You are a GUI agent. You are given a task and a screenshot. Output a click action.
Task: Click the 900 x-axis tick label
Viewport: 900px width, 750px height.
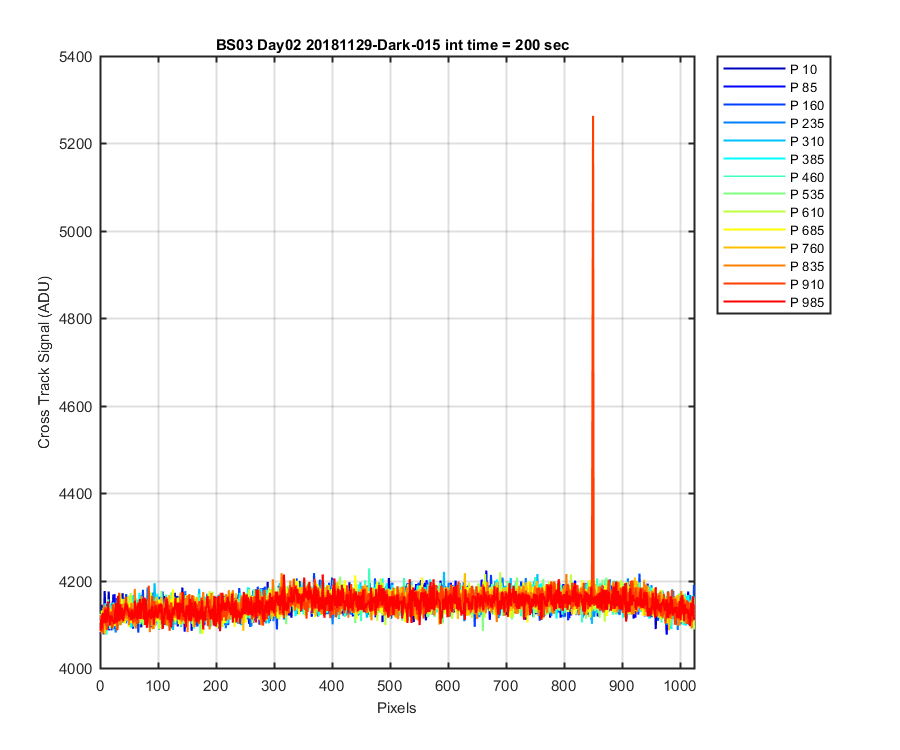click(622, 686)
